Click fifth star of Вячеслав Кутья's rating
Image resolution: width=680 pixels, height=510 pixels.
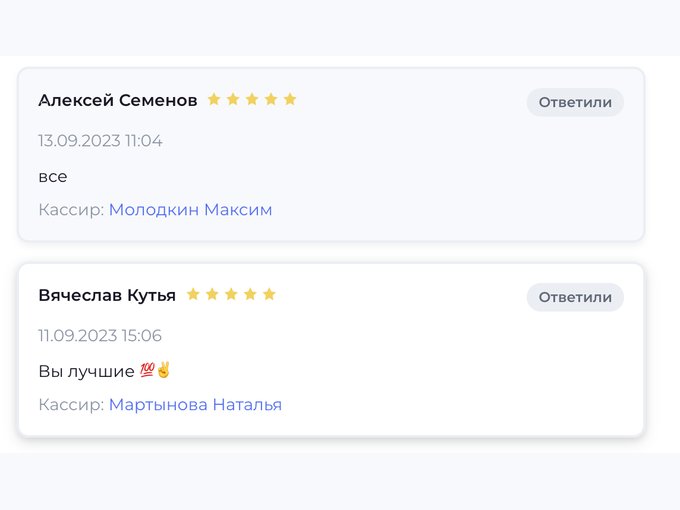pyautogui.click(x=269, y=294)
